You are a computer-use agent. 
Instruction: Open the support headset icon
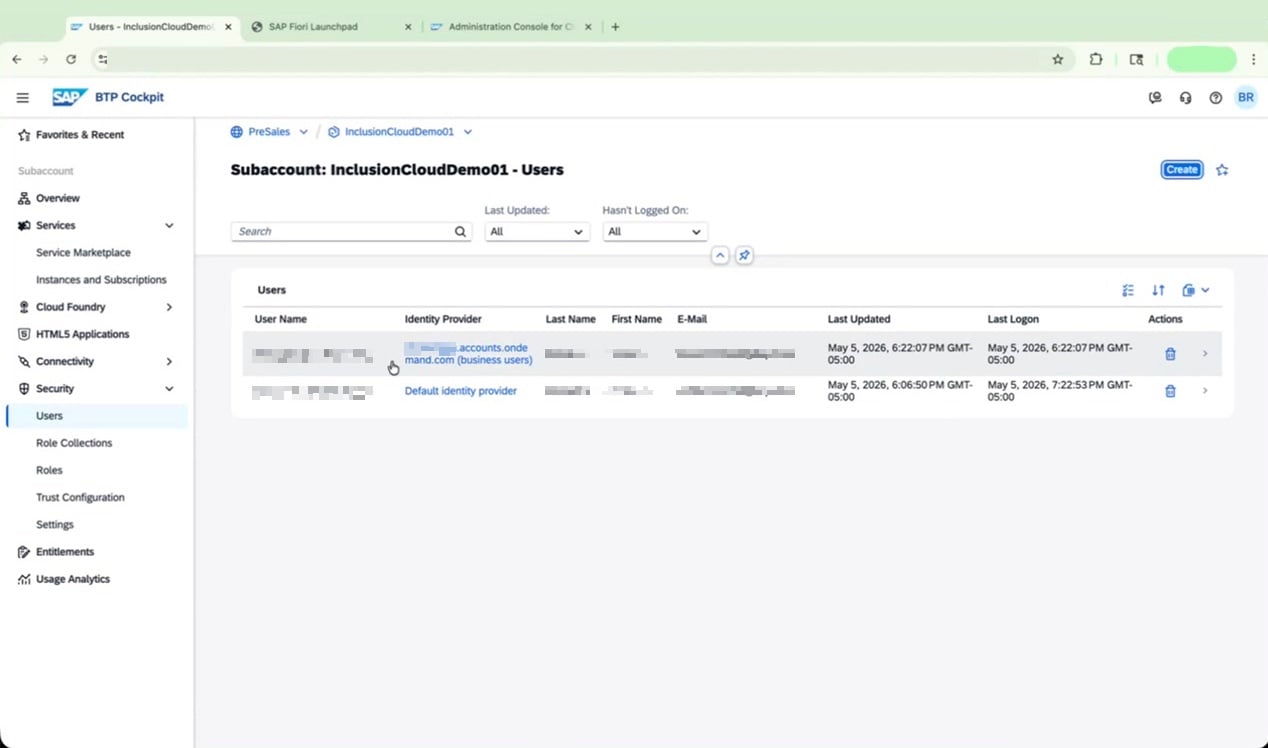click(1185, 98)
